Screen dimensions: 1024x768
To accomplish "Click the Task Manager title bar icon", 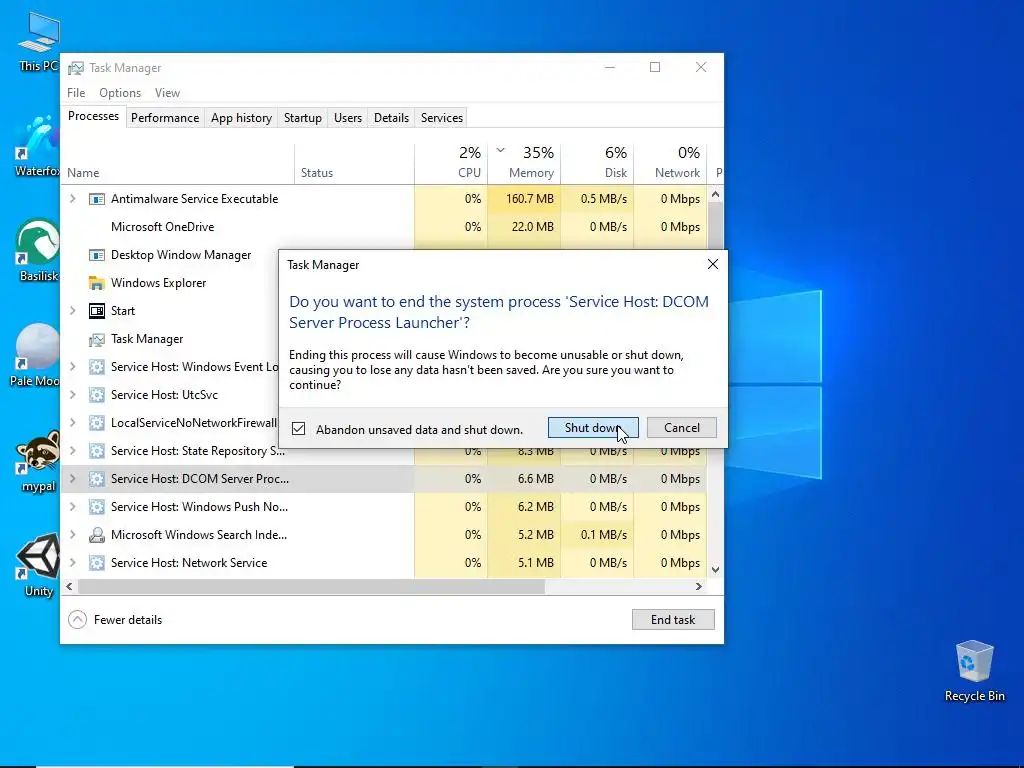I will (76, 68).
